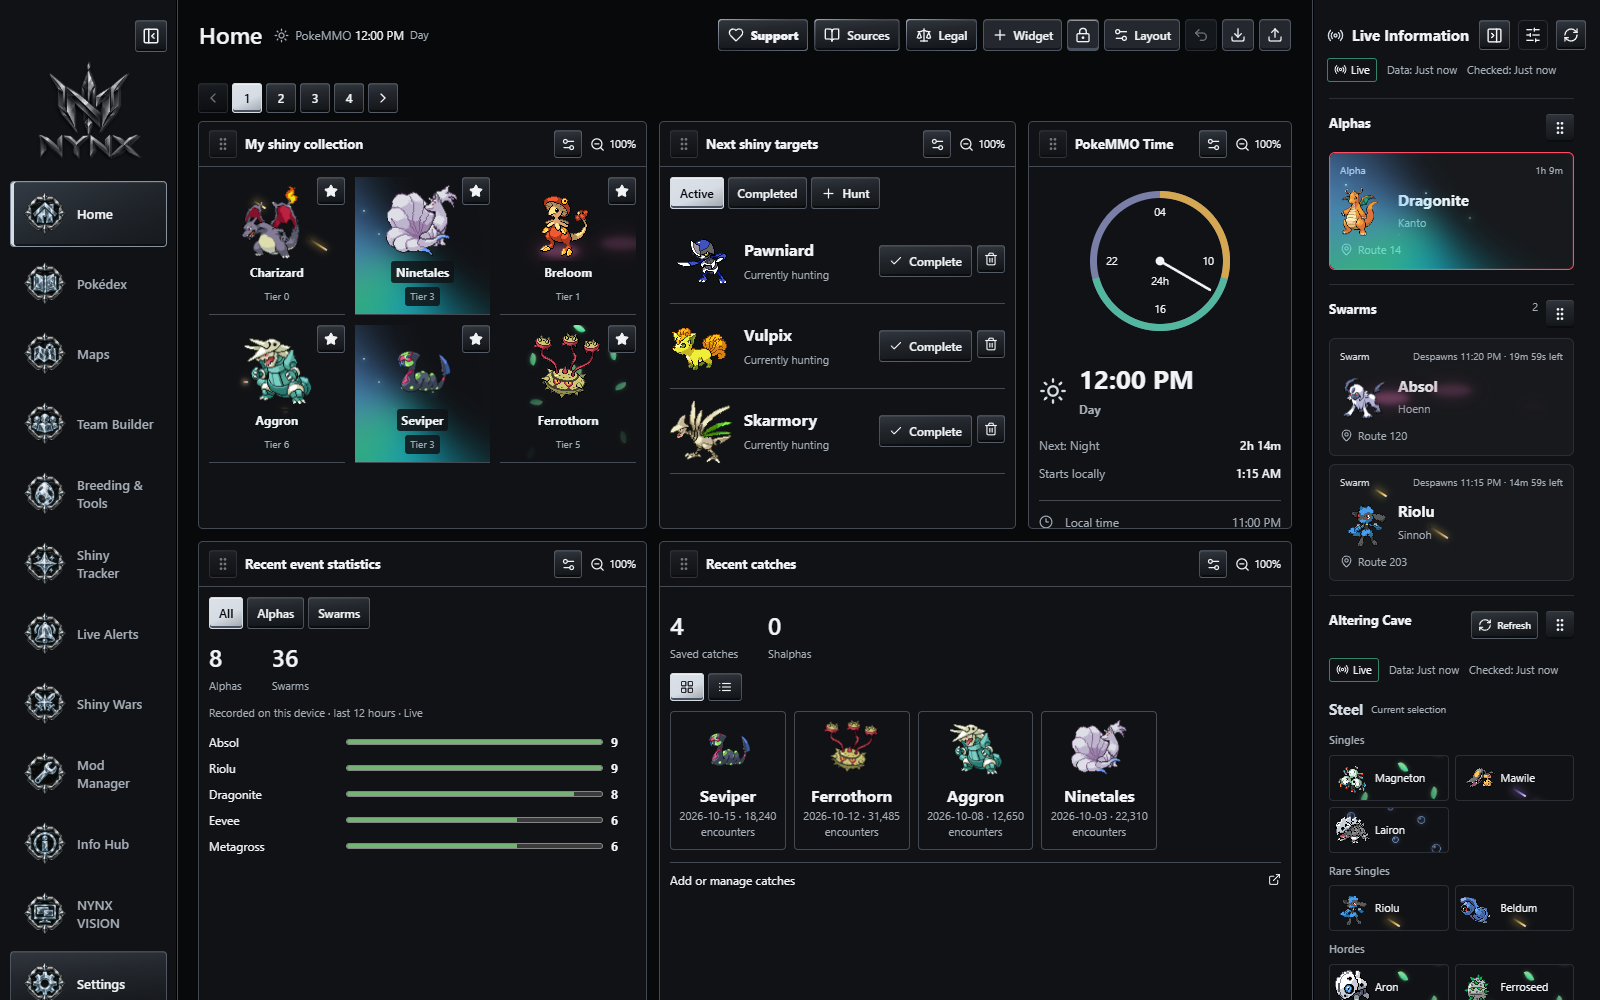Click zoom 100% on Next shiny targets
Screen dimensions: 1600x1000
pyautogui.click(x=982, y=144)
